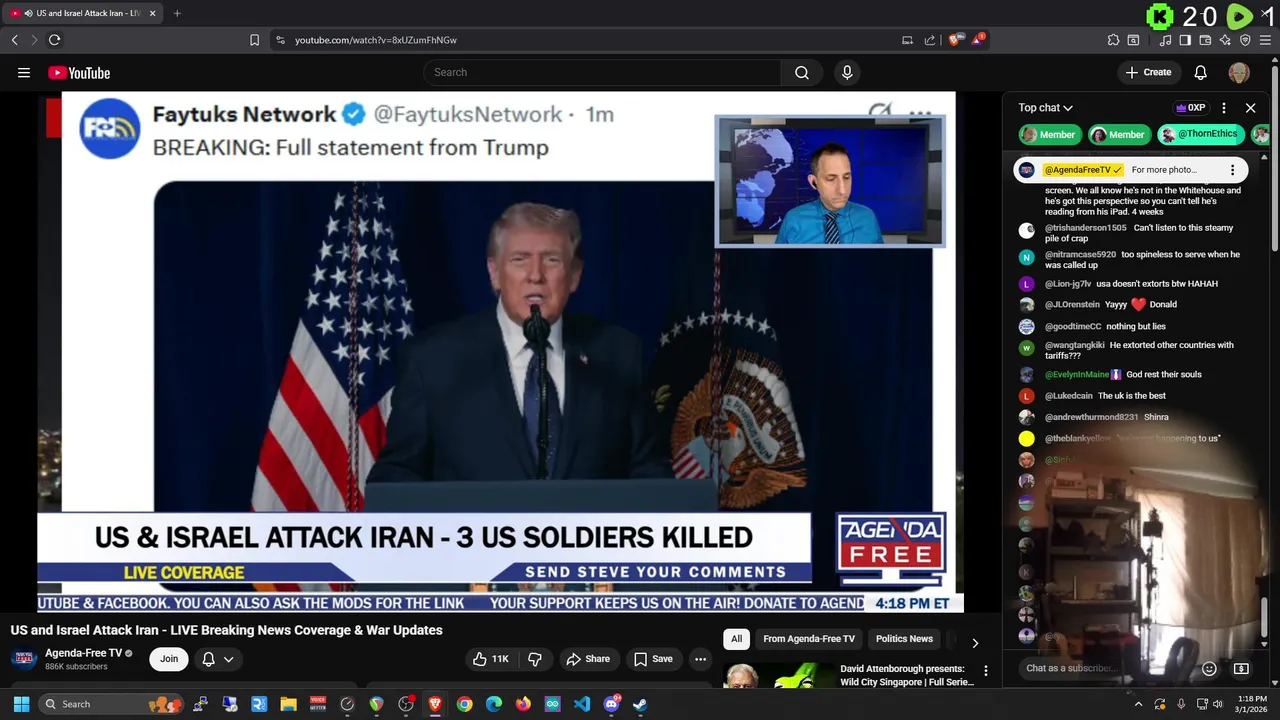Reload the current page
Screen dimensions: 1280x720
[54, 40]
